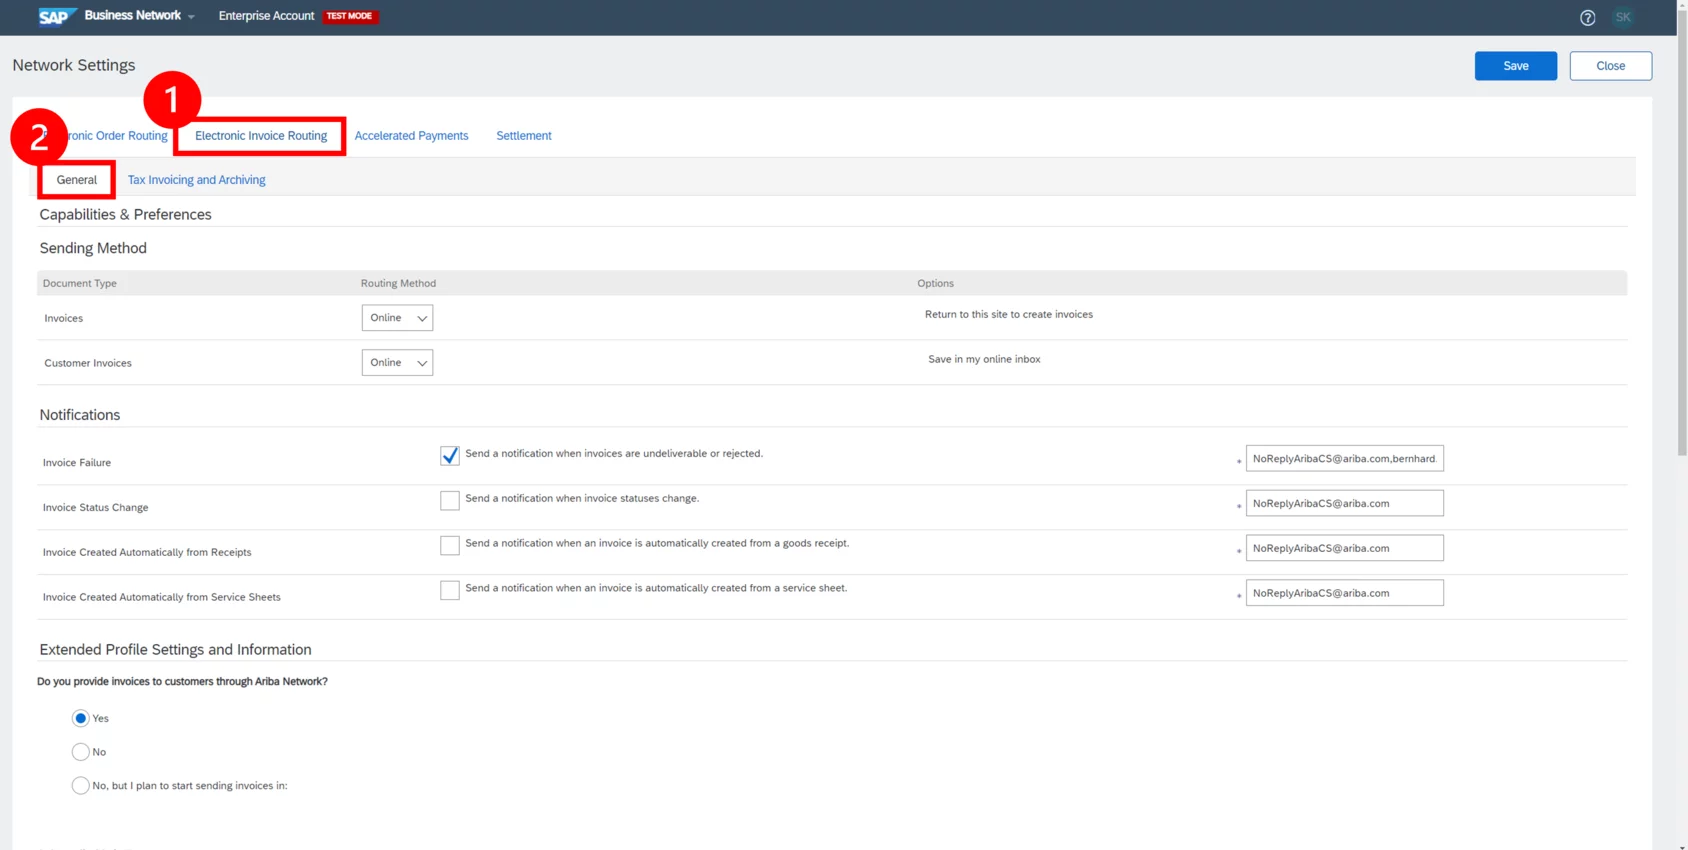Image resolution: width=1688 pixels, height=850 pixels.
Task: Click the Invoice Failure email address field
Action: [x=1344, y=458]
